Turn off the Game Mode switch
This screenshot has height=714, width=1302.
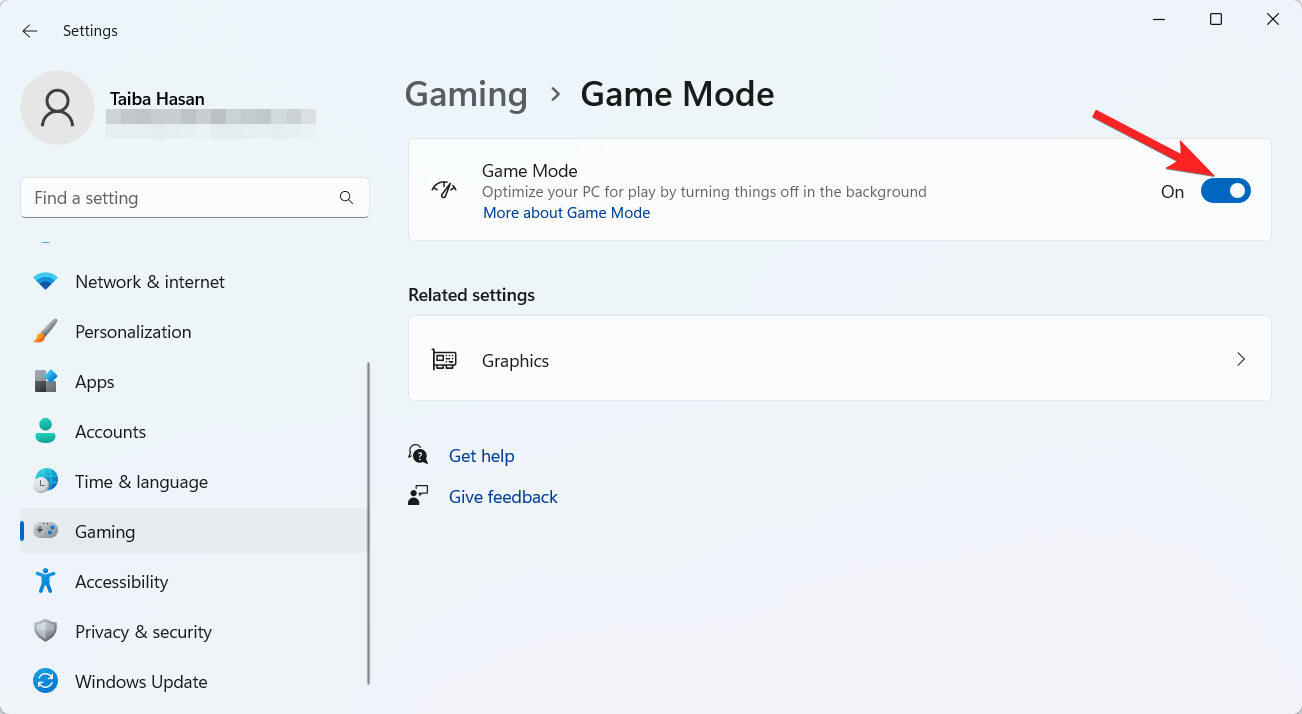[x=1226, y=190]
